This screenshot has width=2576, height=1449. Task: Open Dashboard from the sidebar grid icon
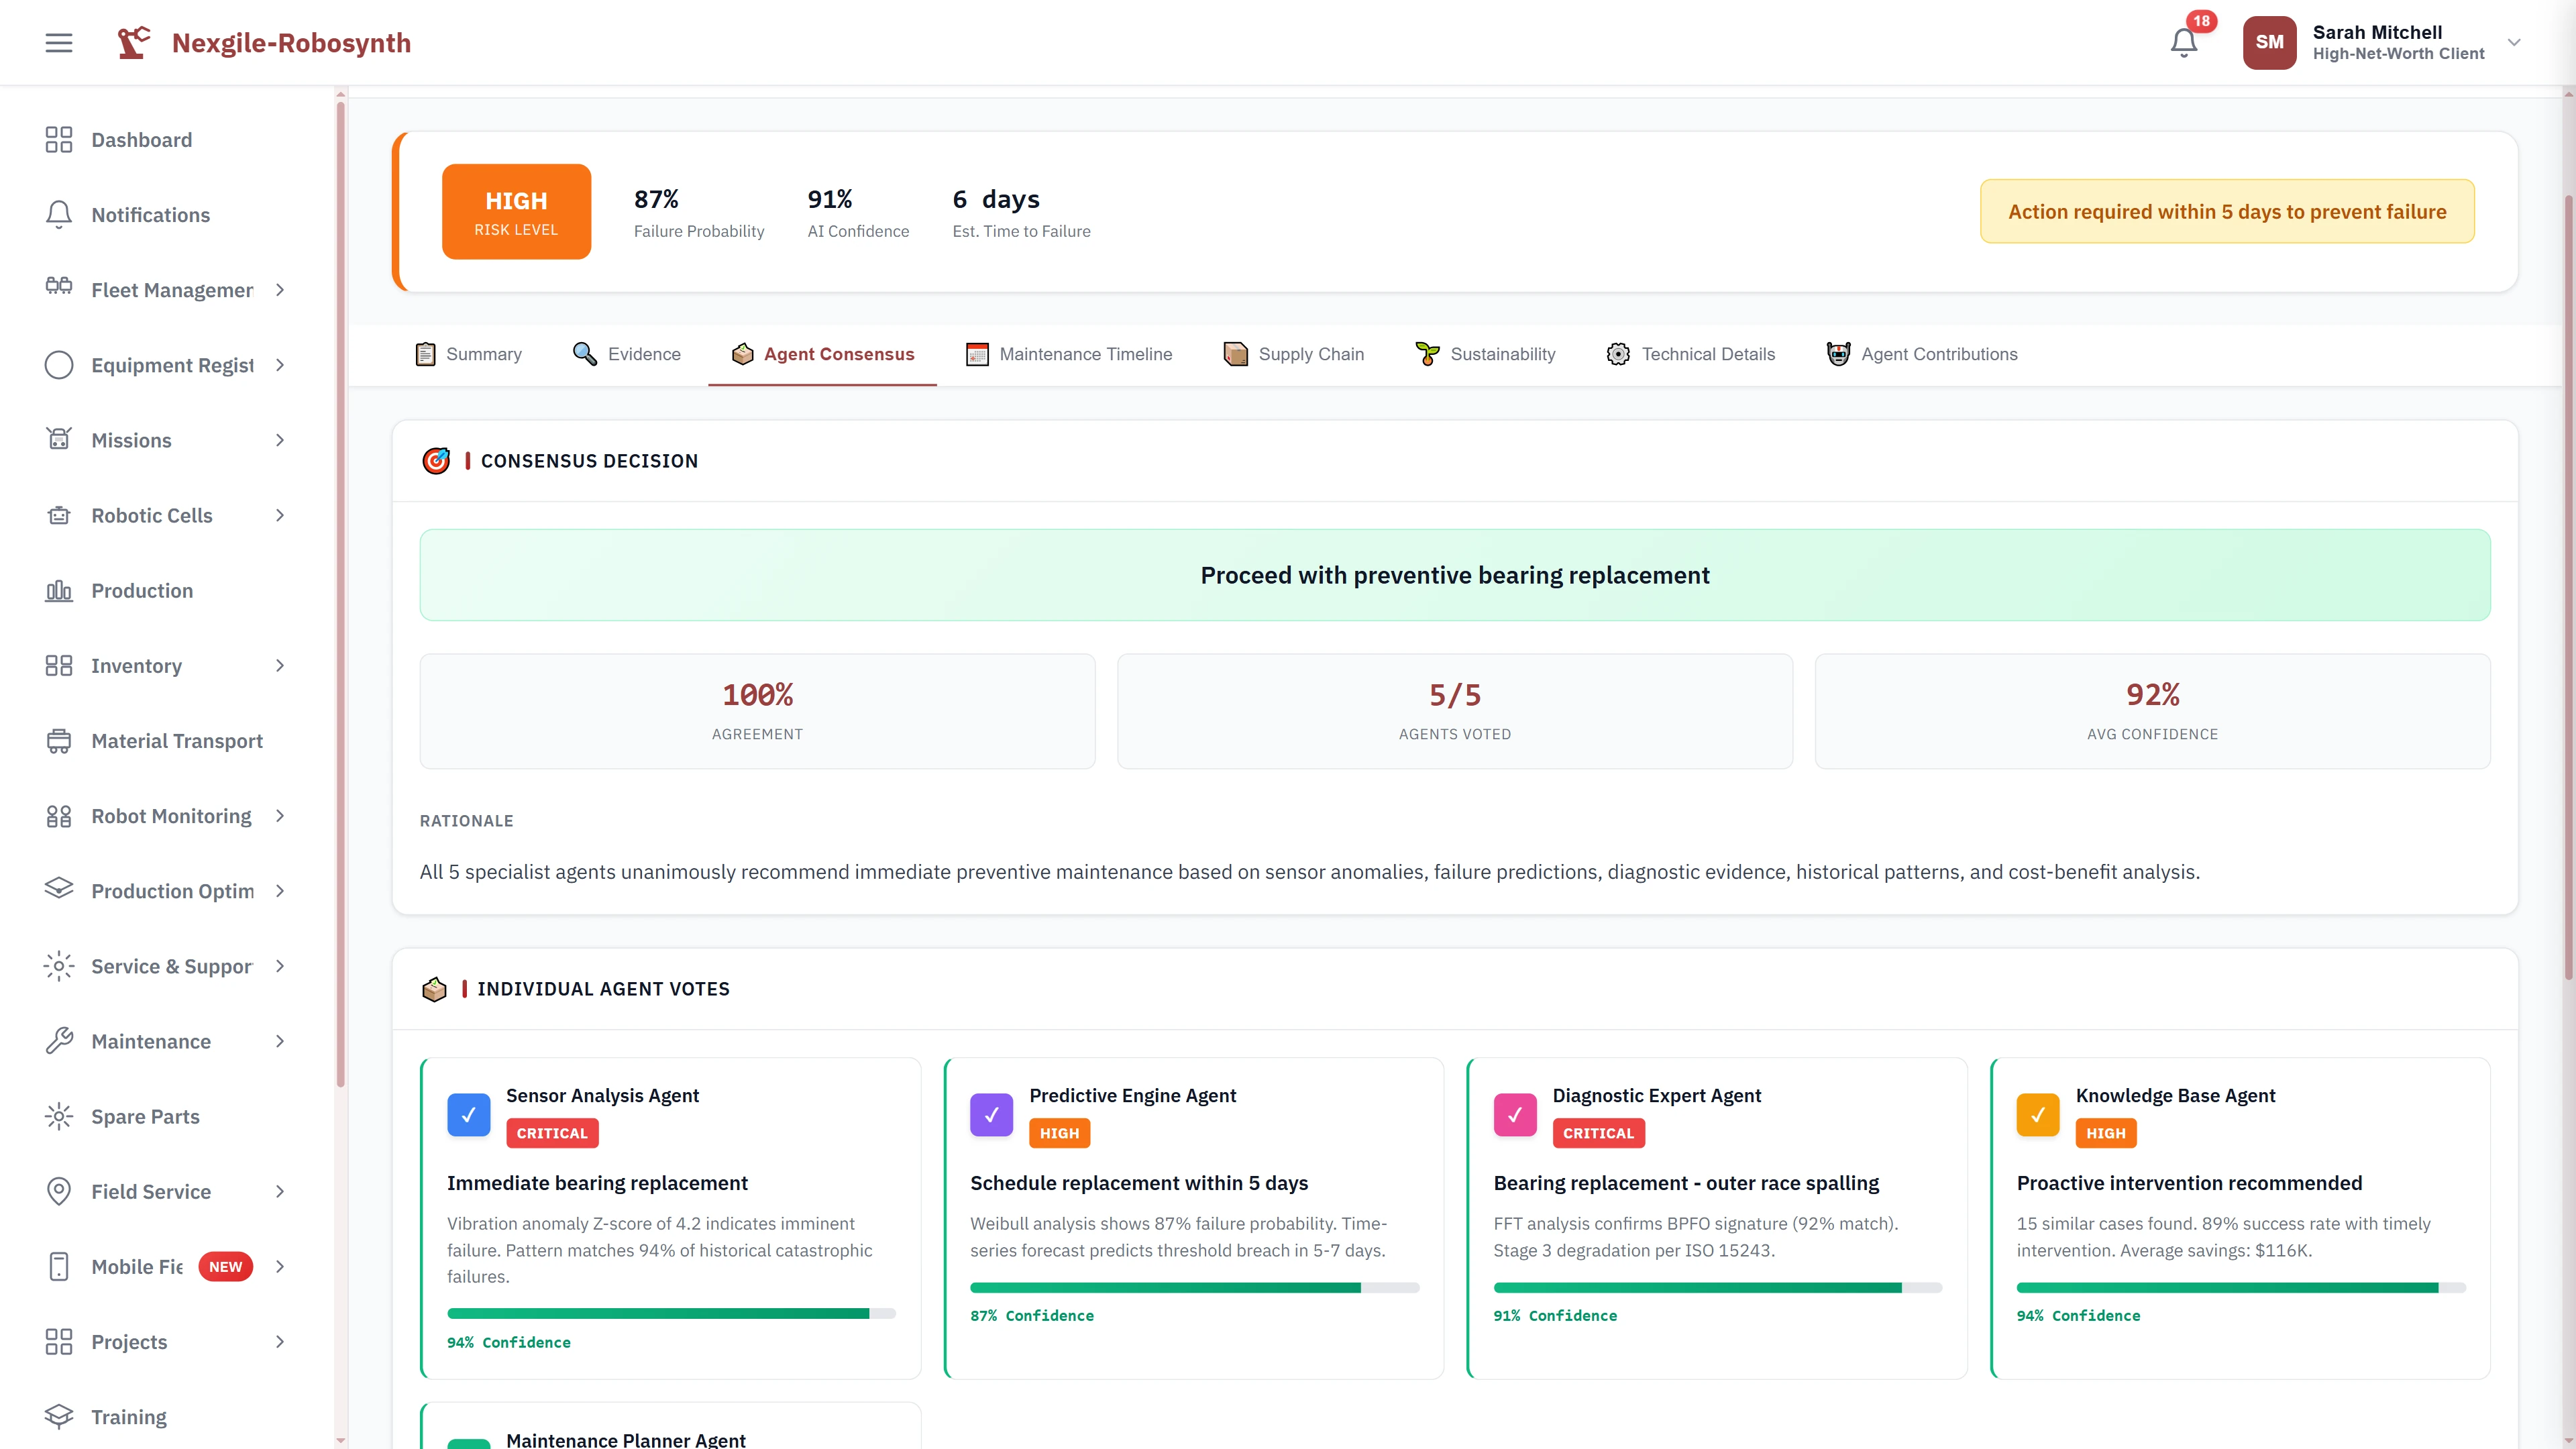[x=59, y=140]
